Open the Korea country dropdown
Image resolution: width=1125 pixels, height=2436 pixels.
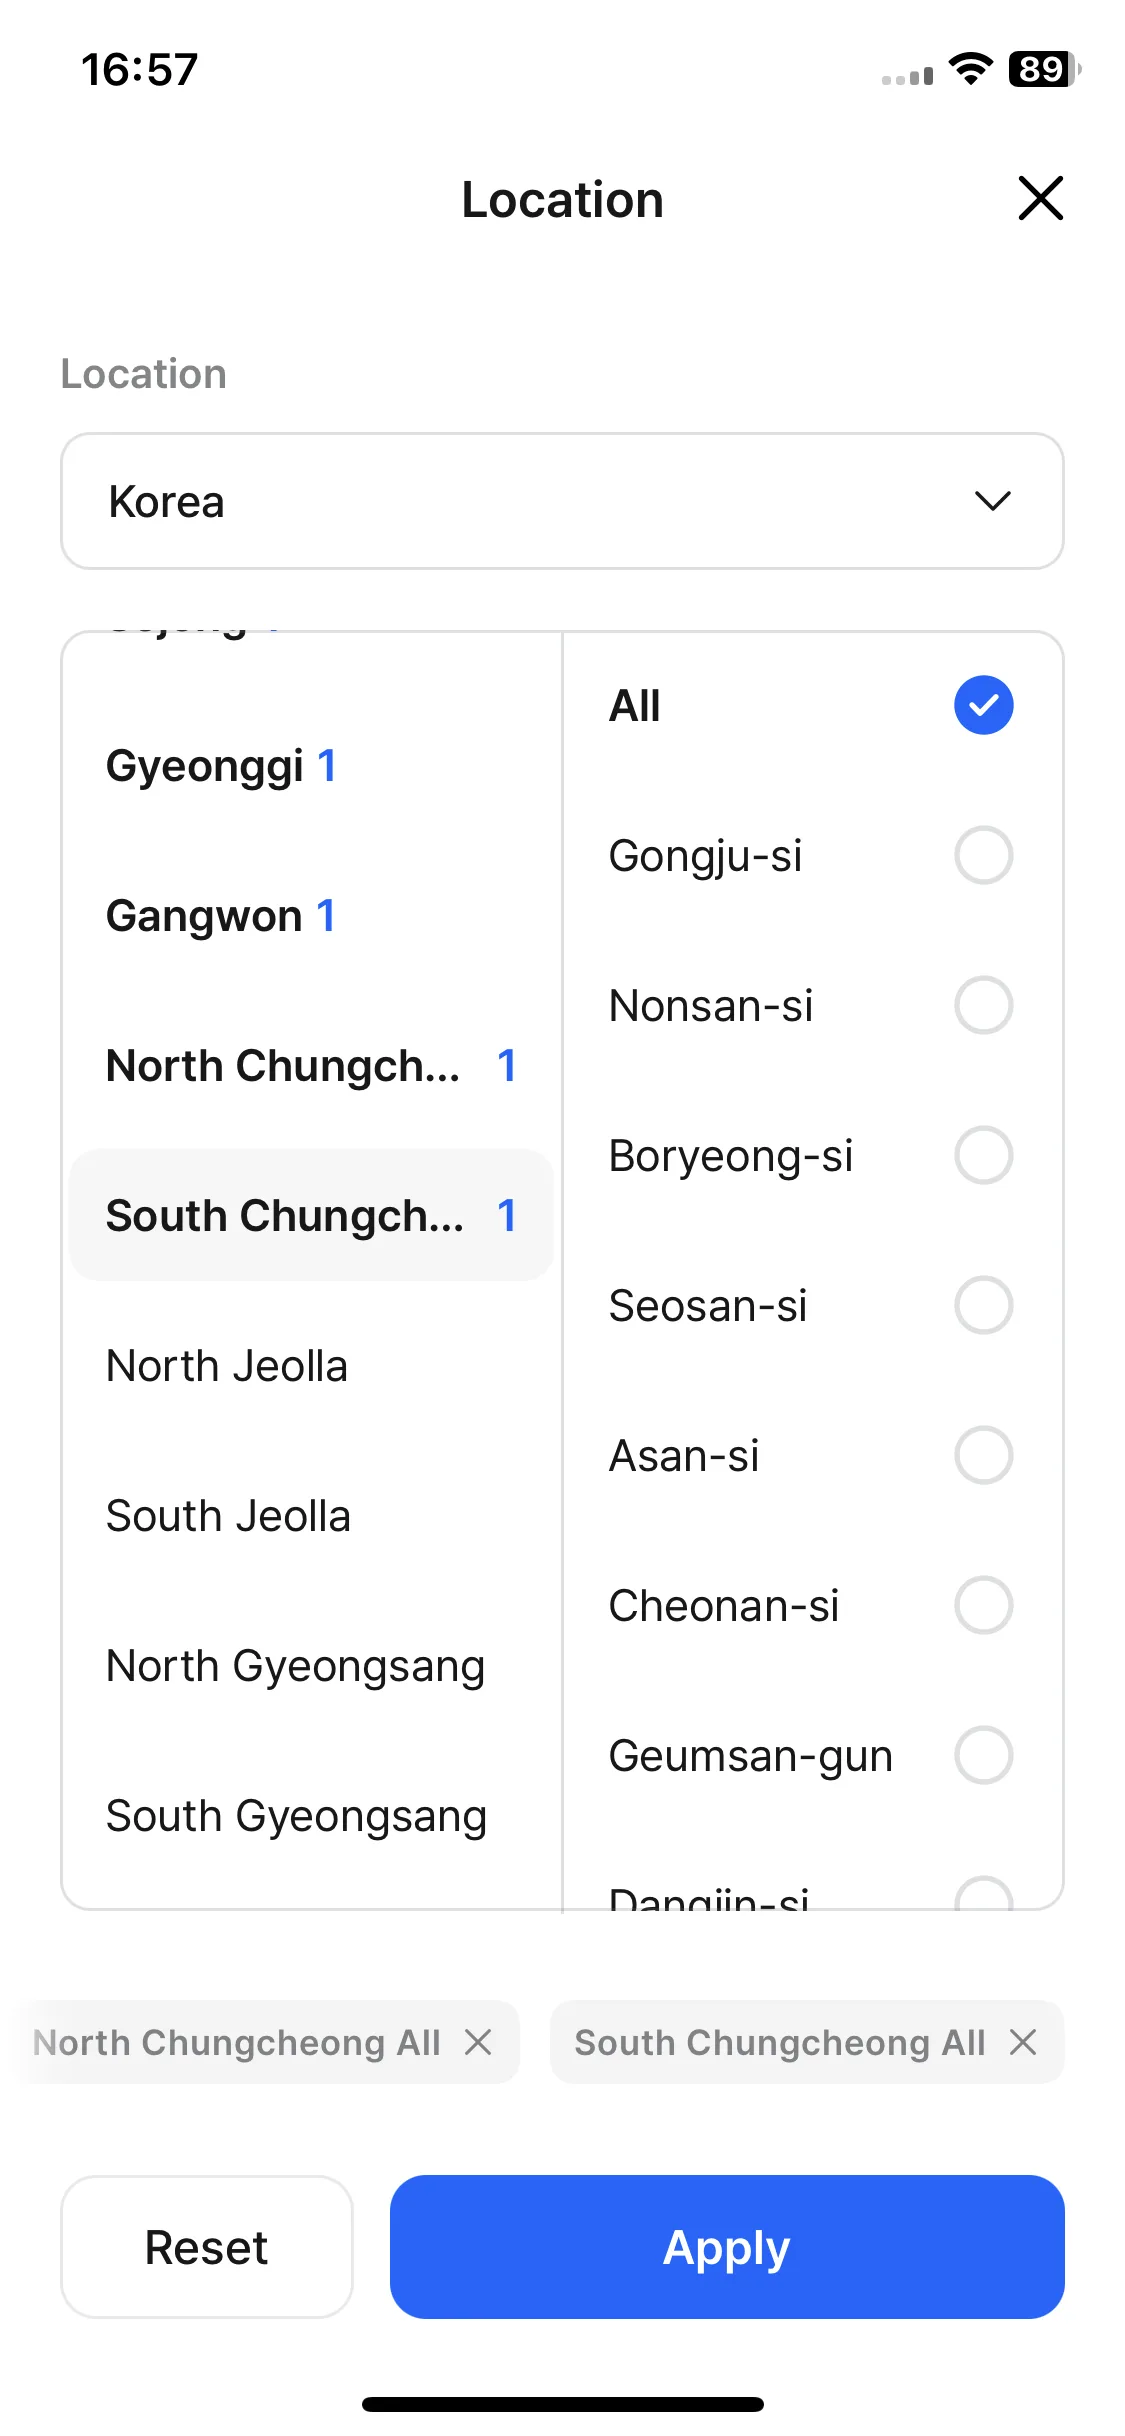coord(562,501)
